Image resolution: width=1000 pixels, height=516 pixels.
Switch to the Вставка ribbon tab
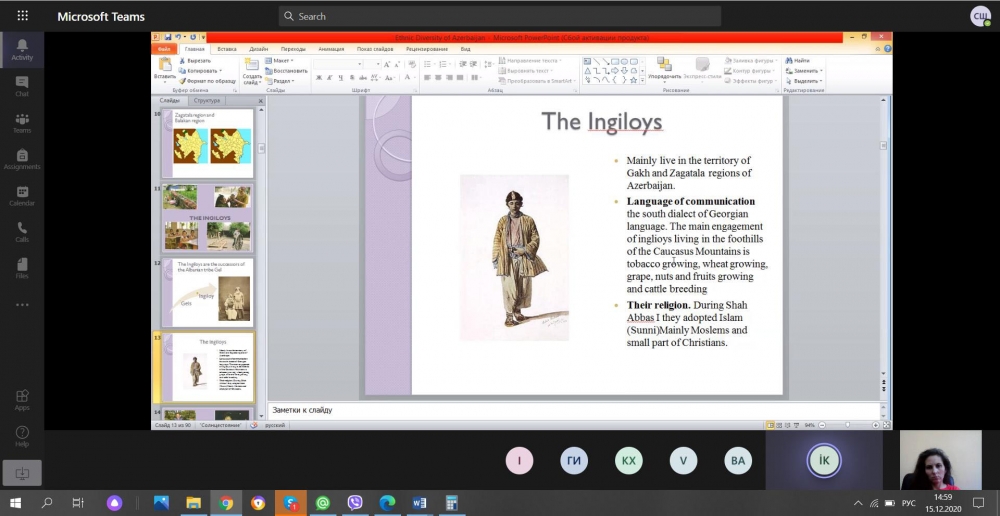[226, 48]
